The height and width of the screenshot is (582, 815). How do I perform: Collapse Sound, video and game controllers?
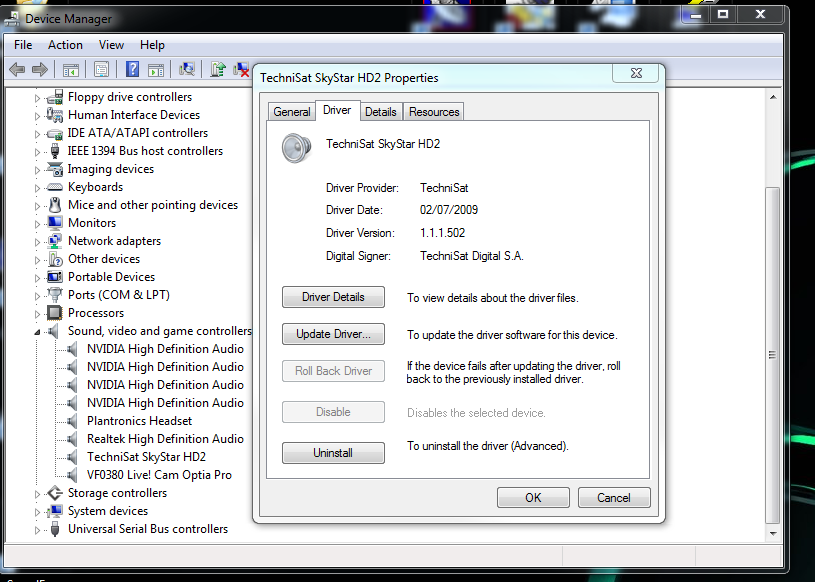click(x=37, y=332)
